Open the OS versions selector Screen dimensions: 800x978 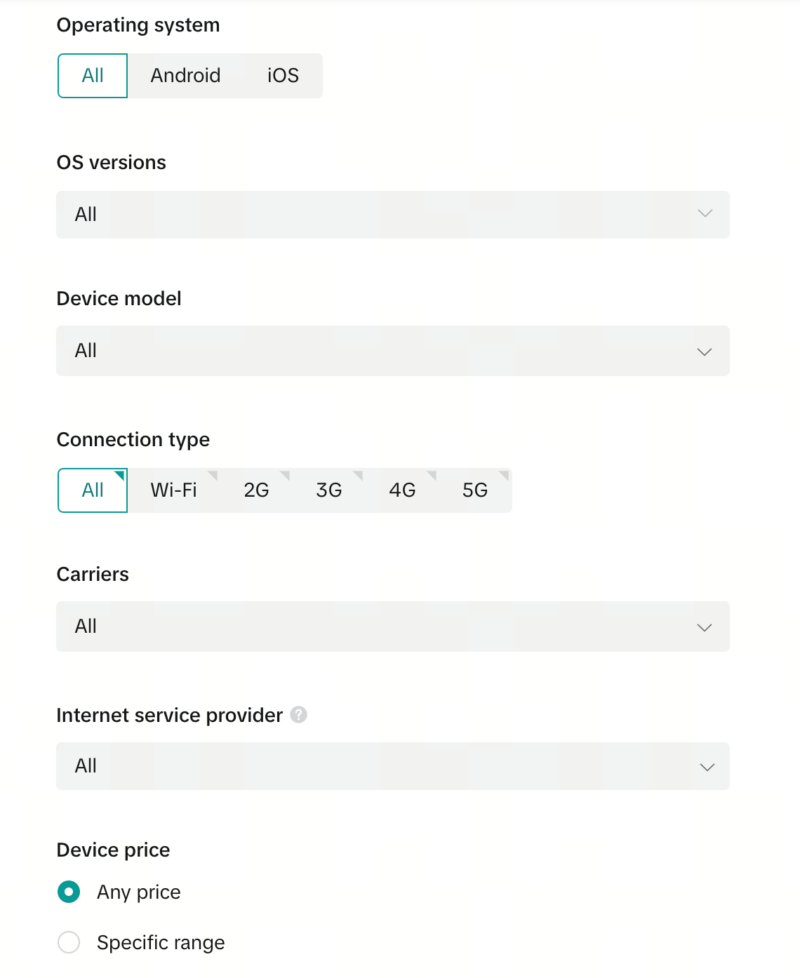(392, 214)
